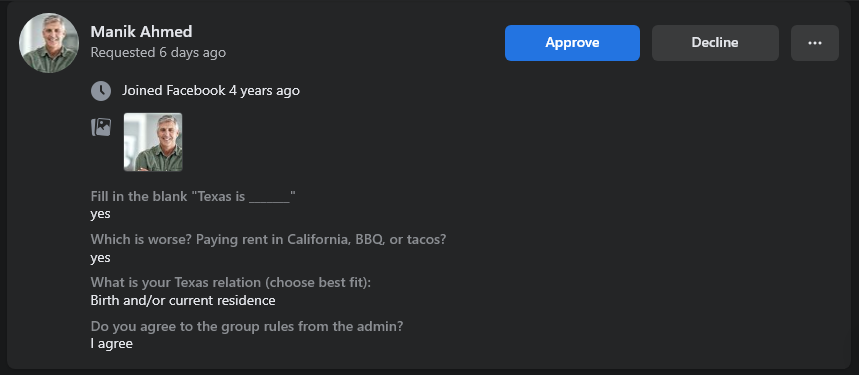Select the "Birth and/or current residence" answer
This screenshot has height=375, width=859.
pos(183,301)
